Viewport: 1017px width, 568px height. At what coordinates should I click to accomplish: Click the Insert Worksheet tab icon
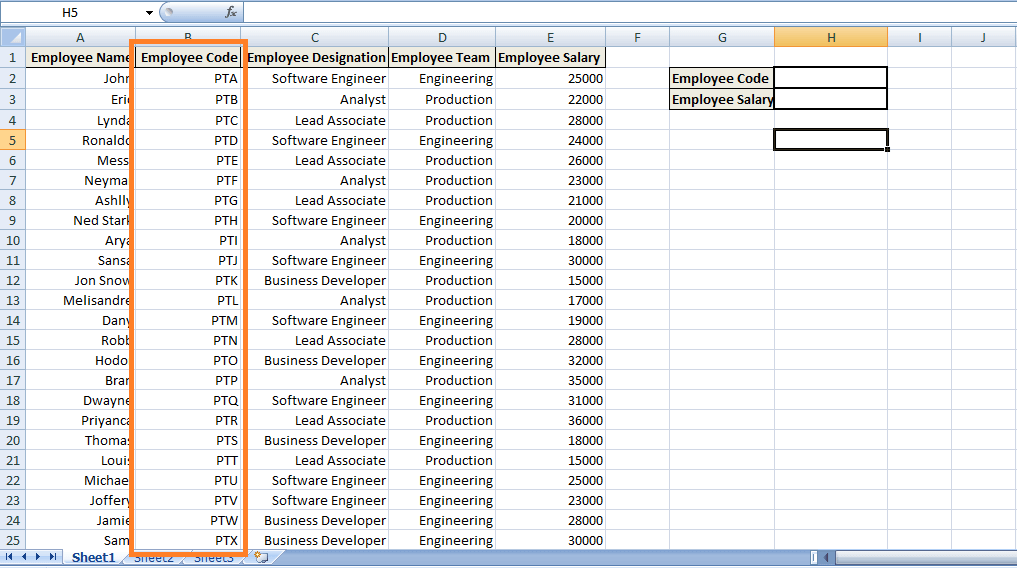(x=261, y=557)
